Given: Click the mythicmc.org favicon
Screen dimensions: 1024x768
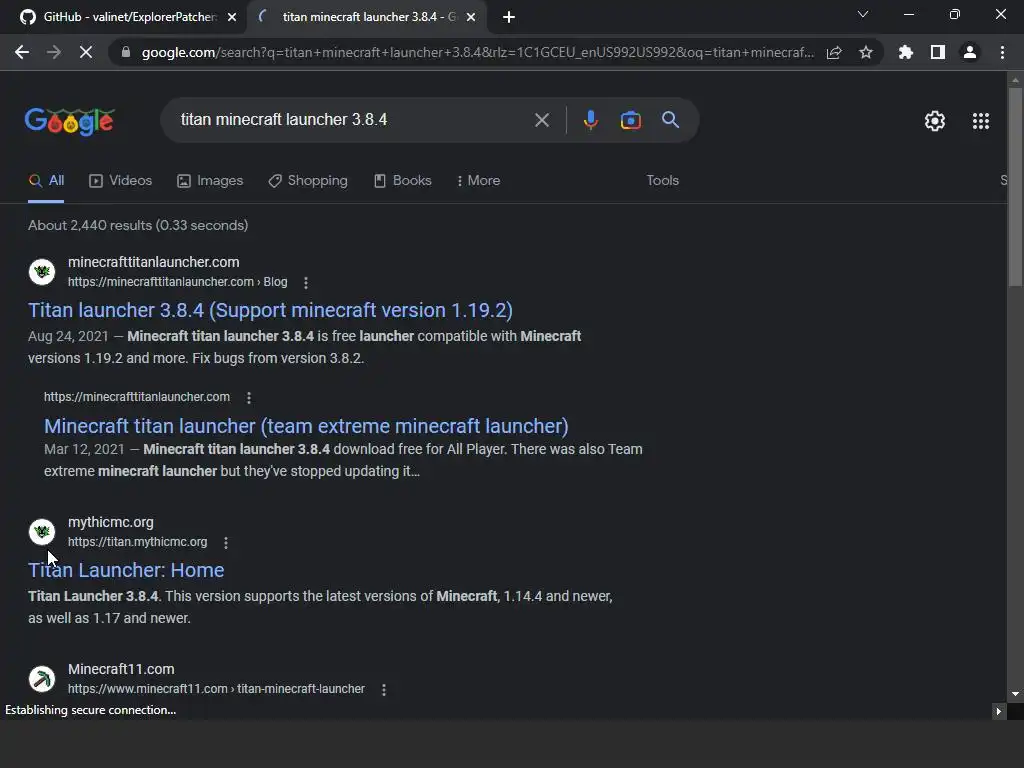Looking at the screenshot, I should (42, 532).
